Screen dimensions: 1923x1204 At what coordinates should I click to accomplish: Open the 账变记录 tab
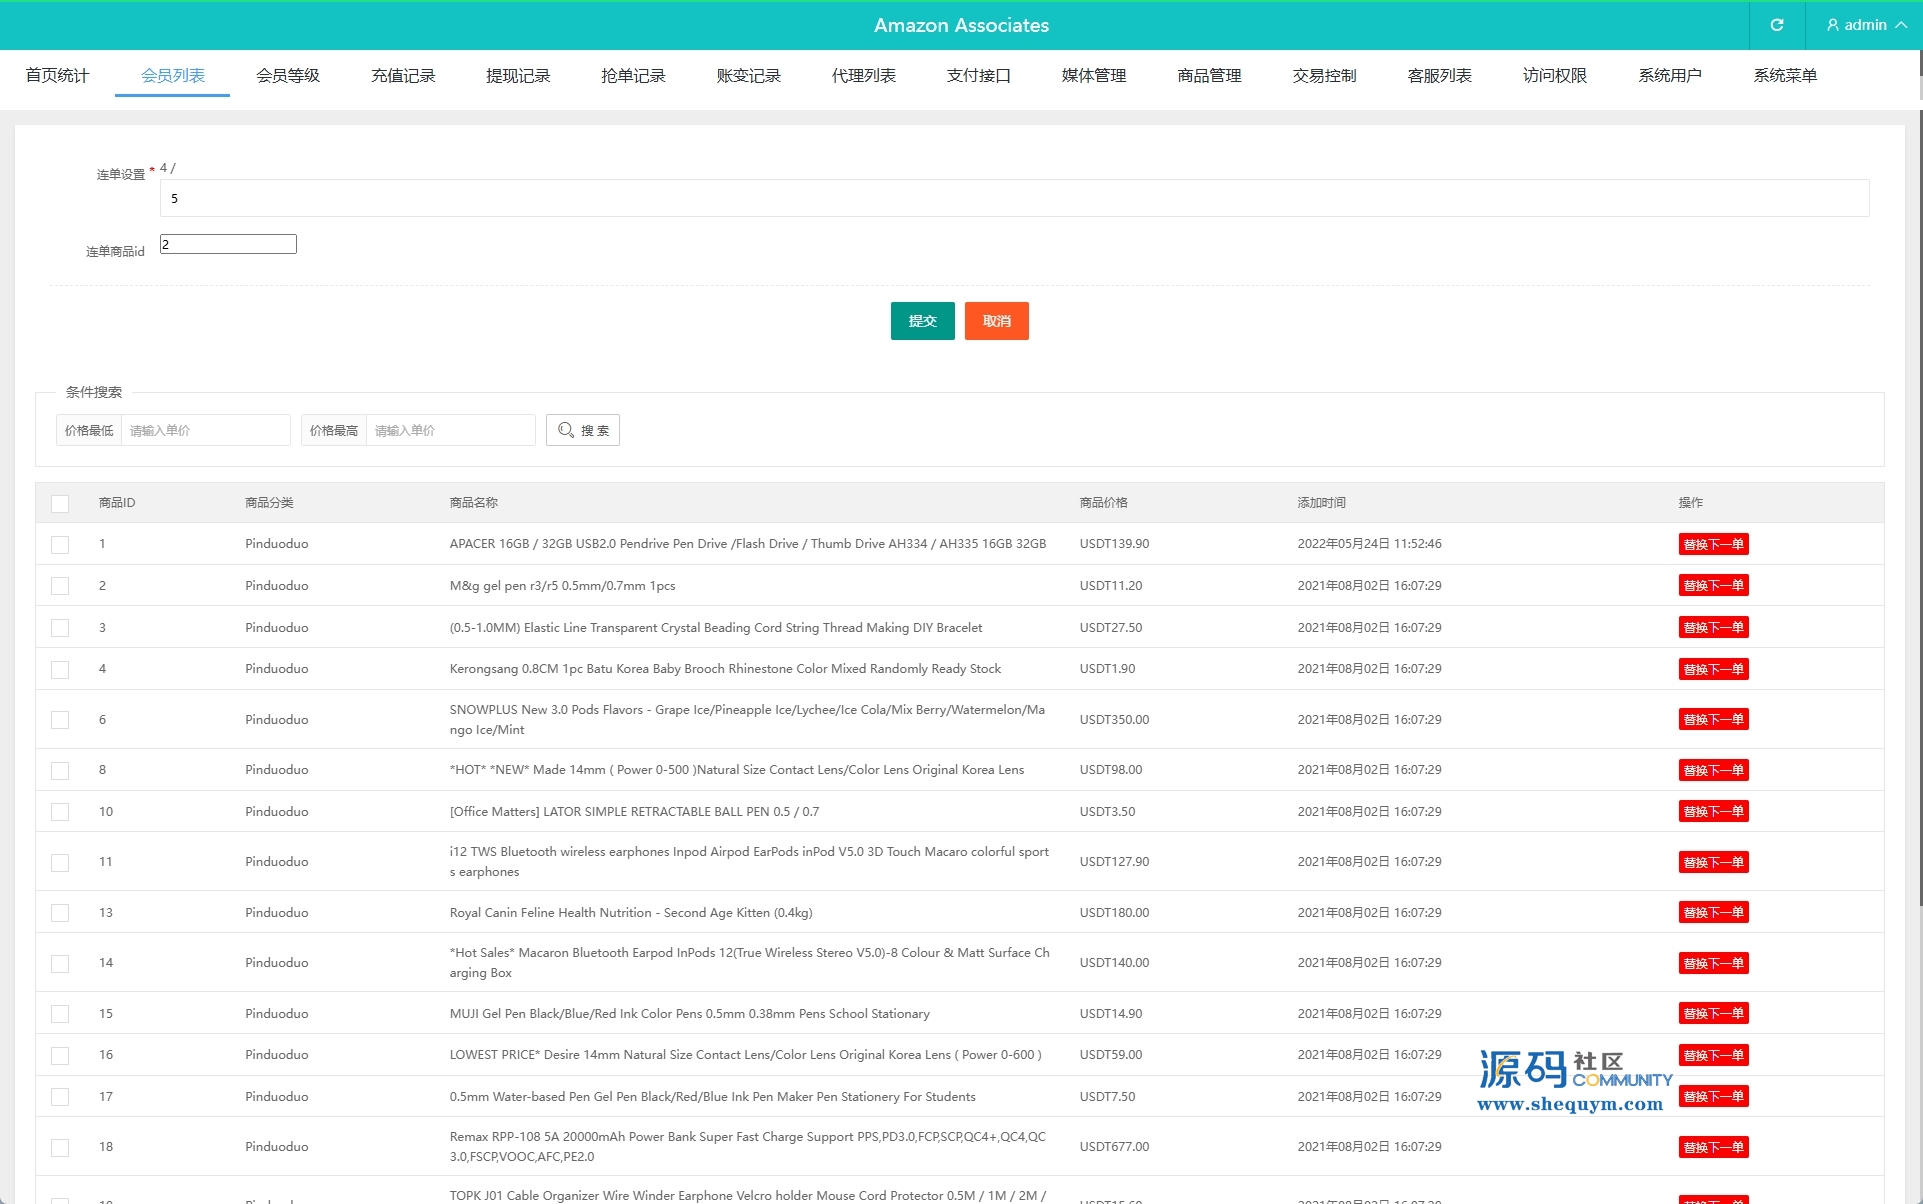click(x=748, y=75)
